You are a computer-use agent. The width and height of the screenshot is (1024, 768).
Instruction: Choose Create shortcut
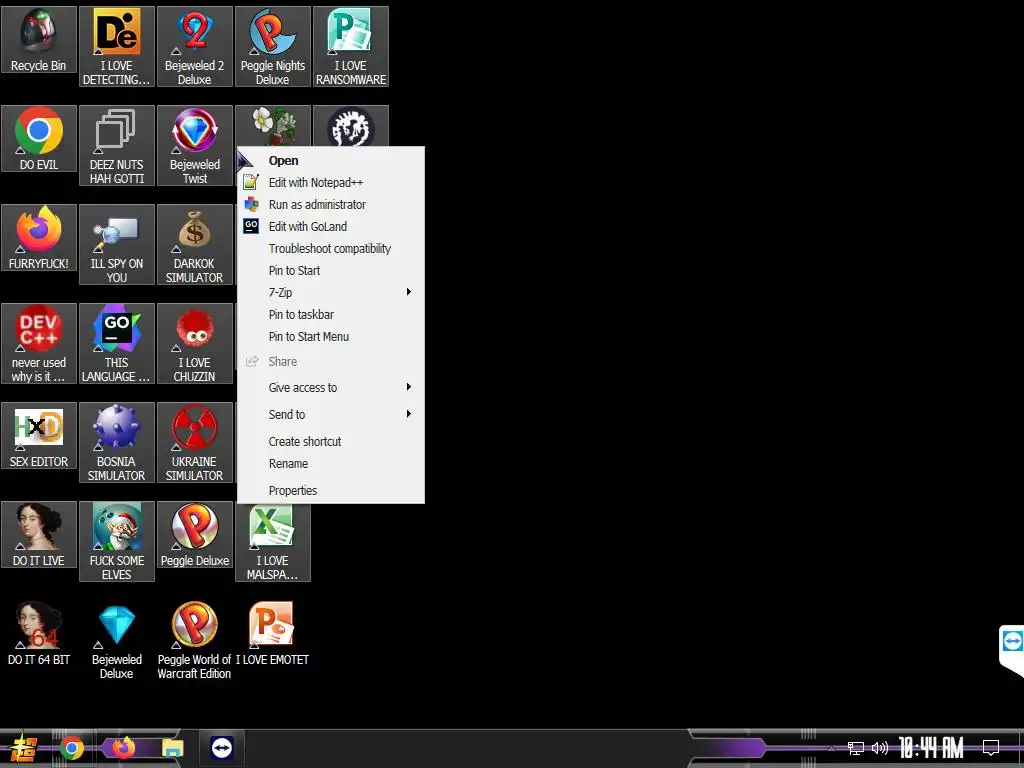[x=331, y=441]
